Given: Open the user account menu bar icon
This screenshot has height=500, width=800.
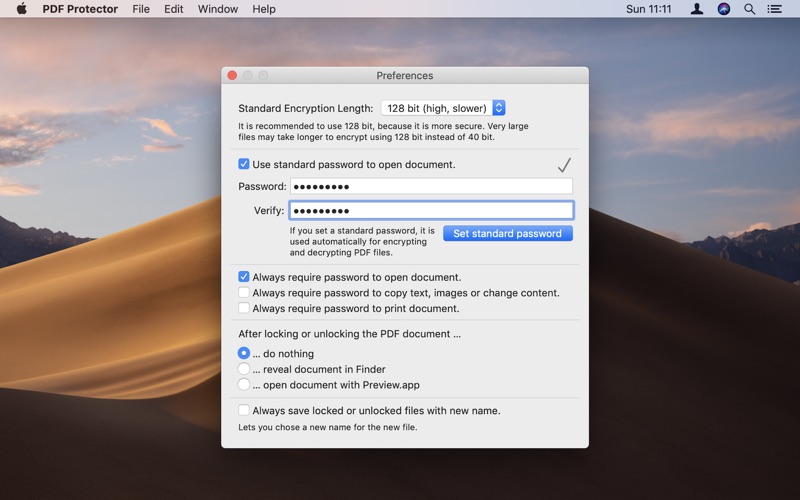Looking at the screenshot, I should tap(696, 9).
